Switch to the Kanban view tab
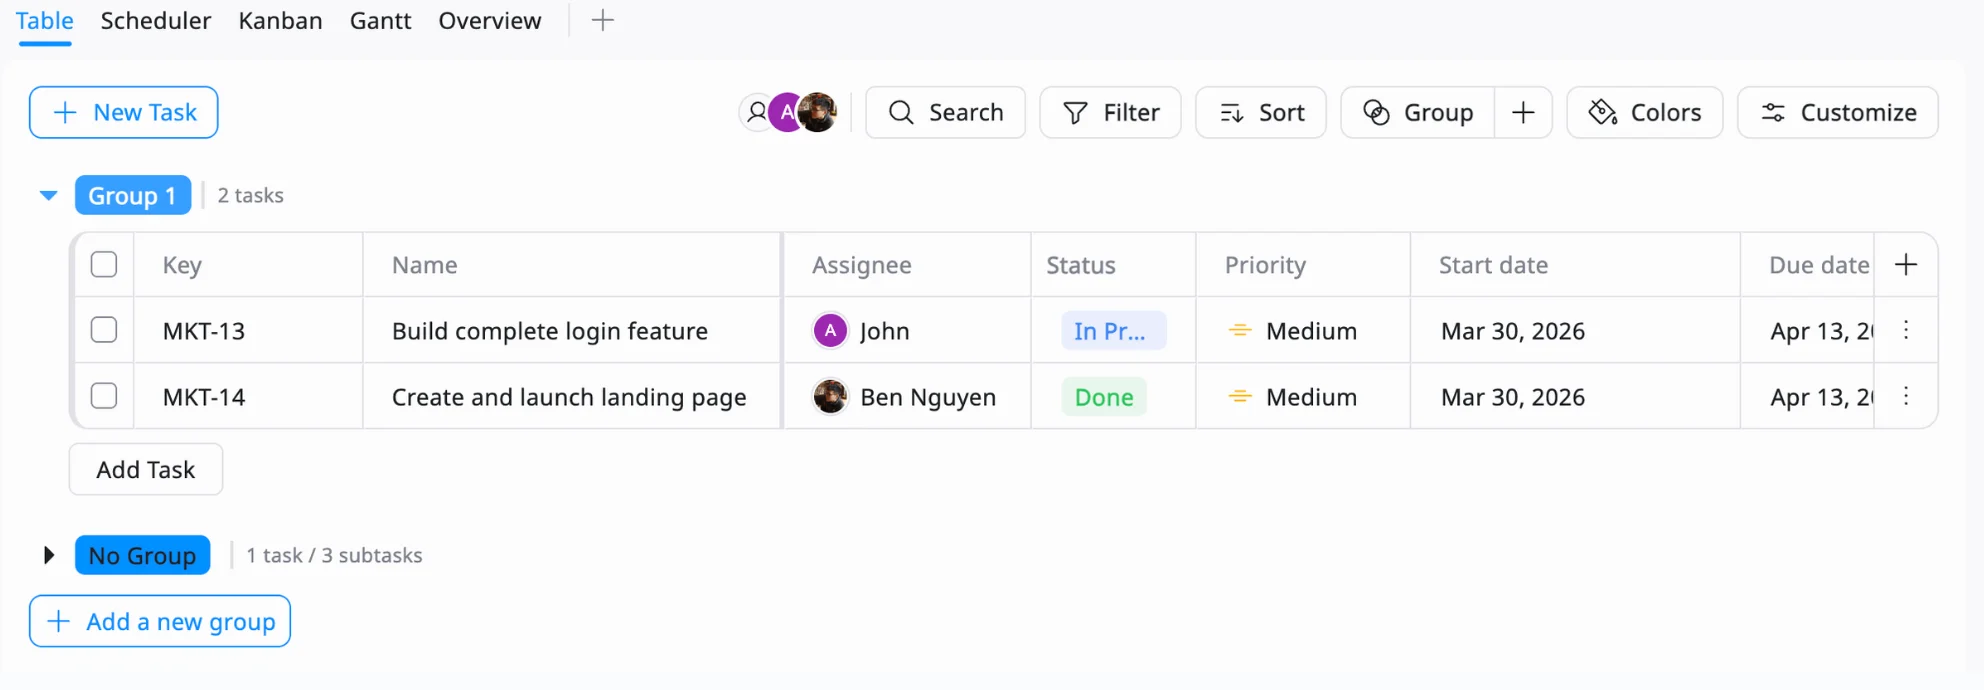Screen dimensions: 1984x690 (280, 21)
